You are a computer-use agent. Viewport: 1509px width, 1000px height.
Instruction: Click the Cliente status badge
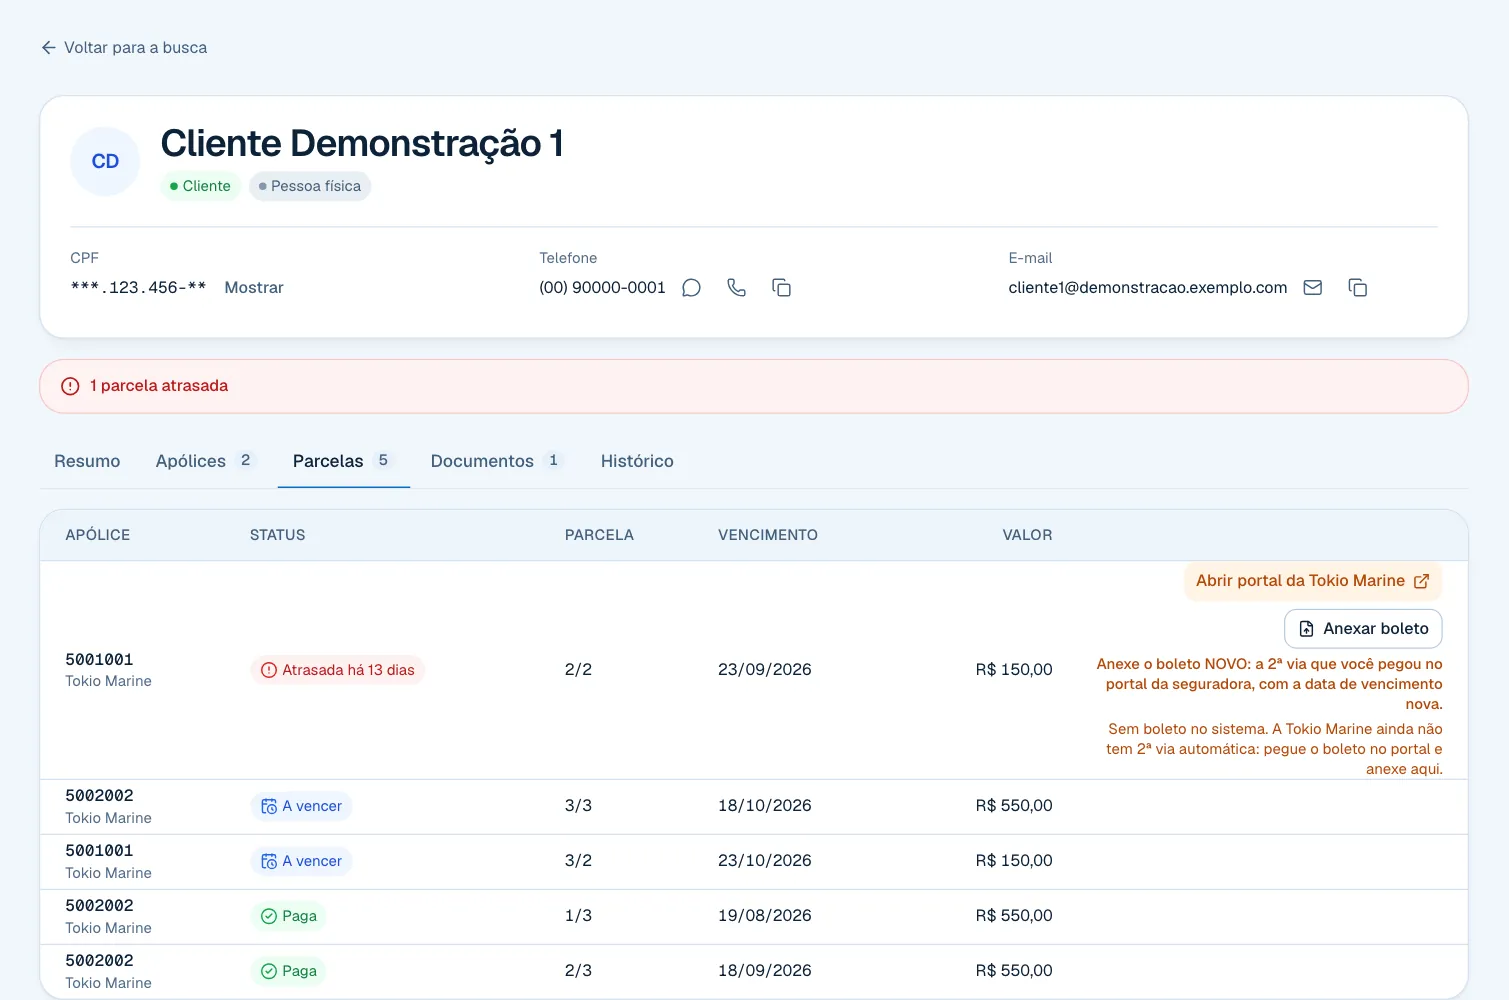coord(201,186)
